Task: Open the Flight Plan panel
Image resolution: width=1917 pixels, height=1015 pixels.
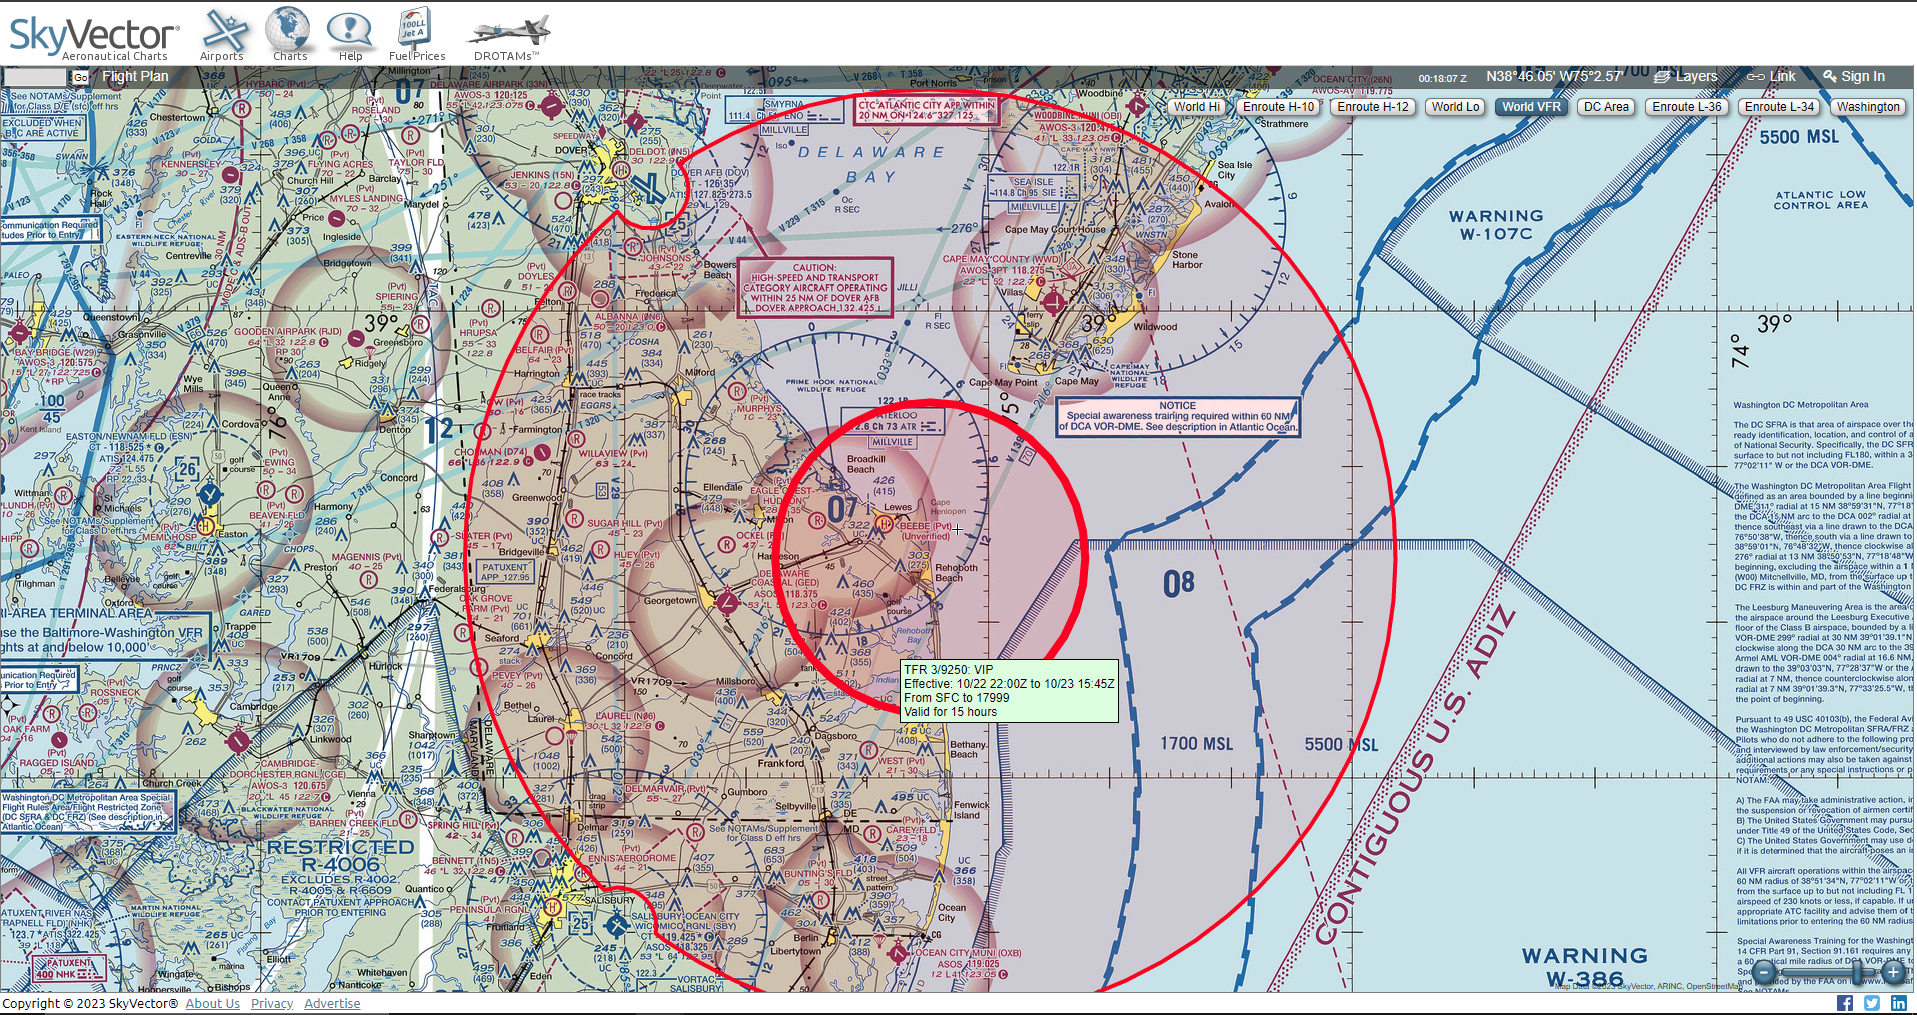Action: tap(135, 76)
